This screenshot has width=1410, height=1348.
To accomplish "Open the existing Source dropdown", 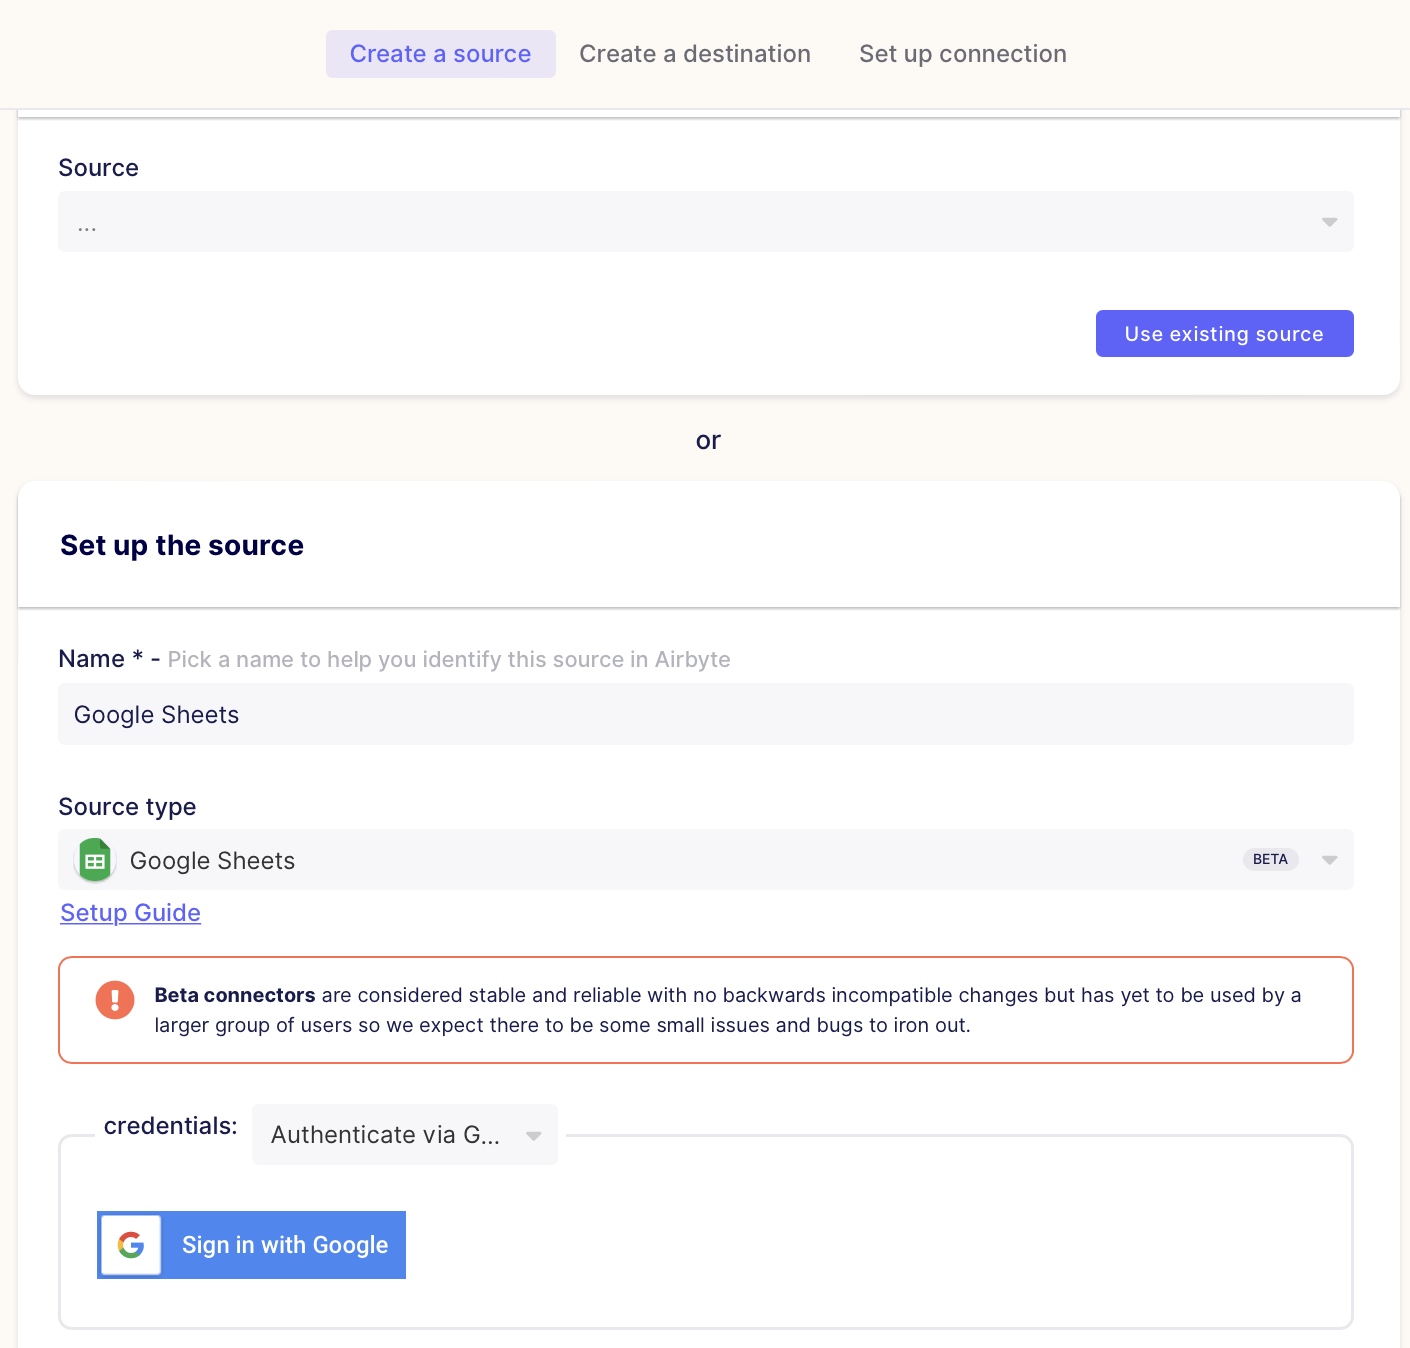I will 705,222.
